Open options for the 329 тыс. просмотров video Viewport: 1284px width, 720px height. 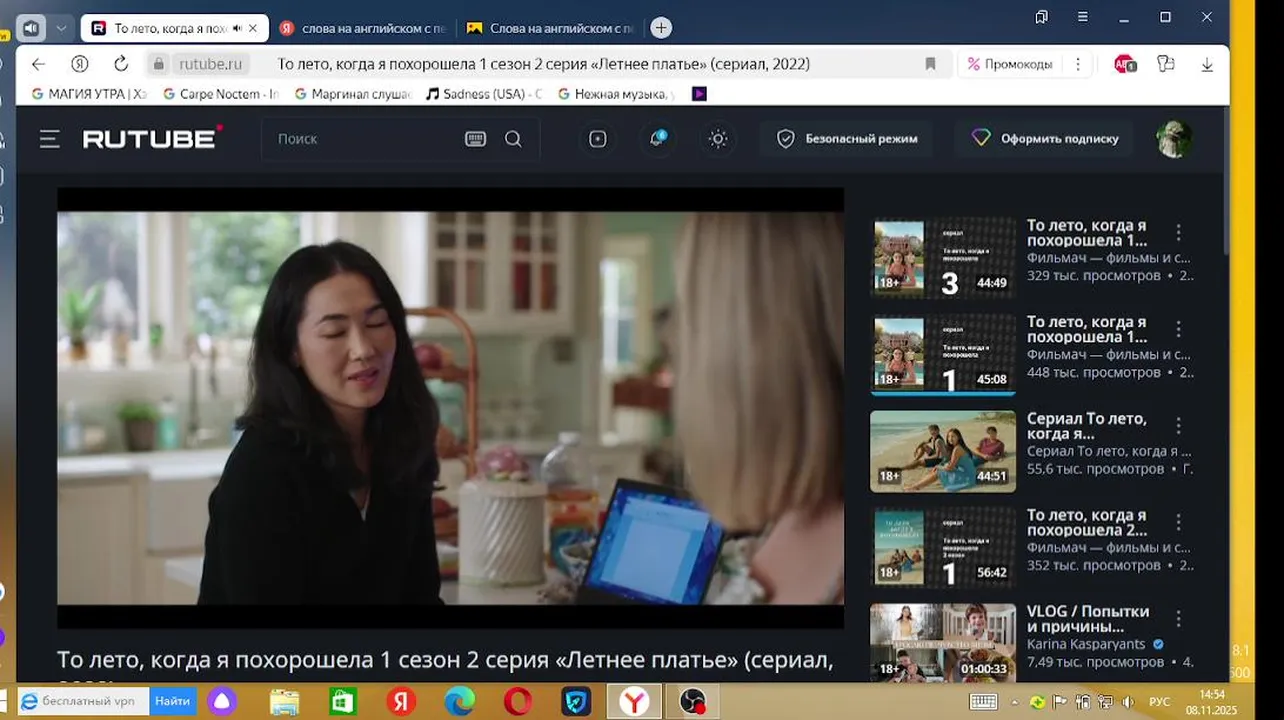tap(1178, 232)
